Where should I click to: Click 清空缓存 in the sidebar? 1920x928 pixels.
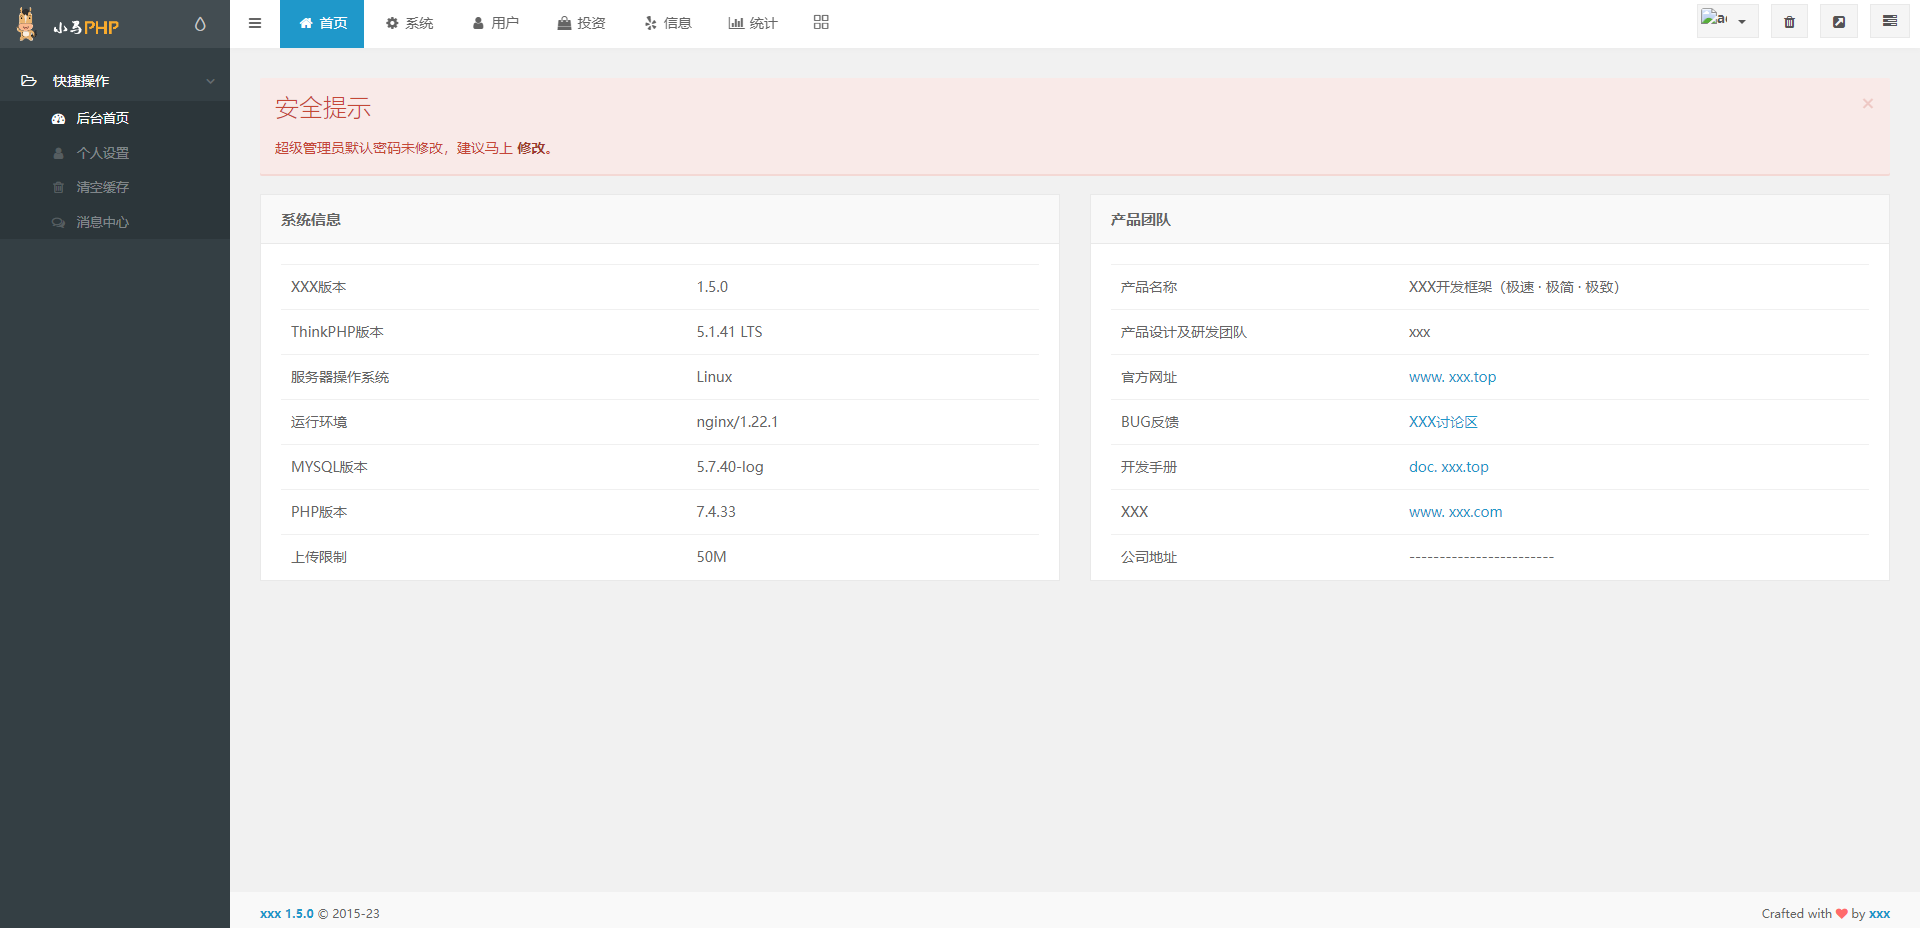[102, 187]
